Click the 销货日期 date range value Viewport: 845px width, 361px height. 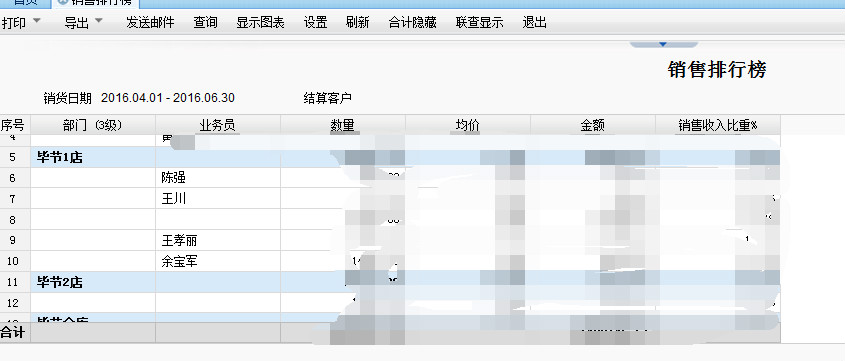point(168,98)
